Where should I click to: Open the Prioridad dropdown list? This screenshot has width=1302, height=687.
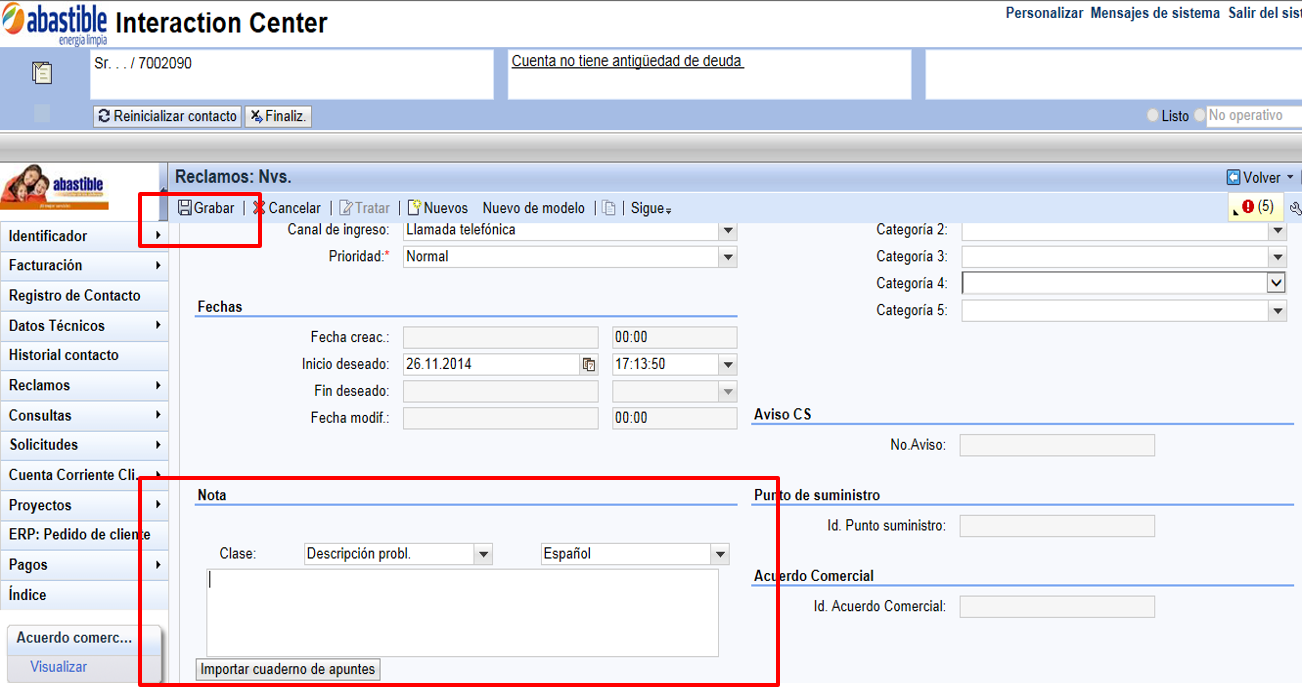728,257
